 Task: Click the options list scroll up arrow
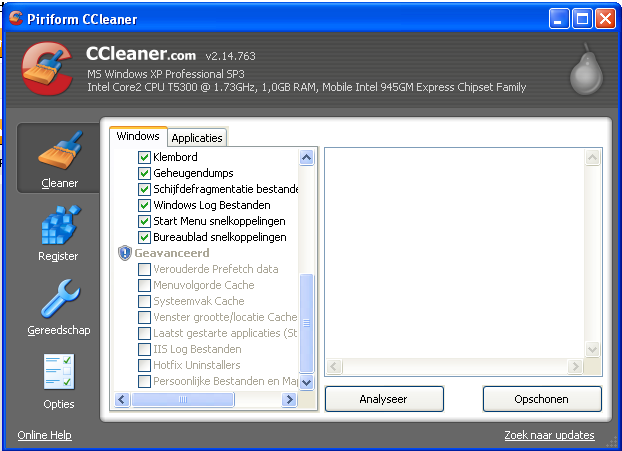pos(307,157)
